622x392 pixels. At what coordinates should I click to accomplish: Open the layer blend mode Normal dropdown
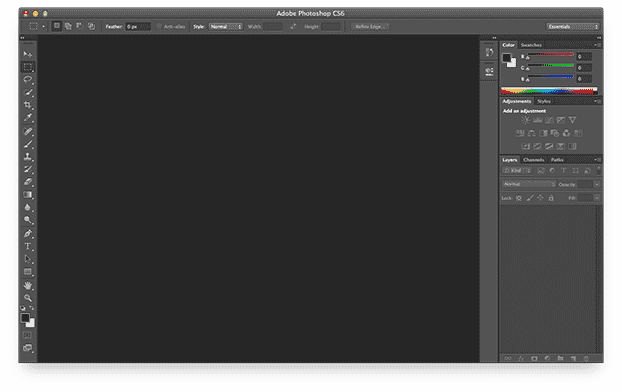[529, 184]
